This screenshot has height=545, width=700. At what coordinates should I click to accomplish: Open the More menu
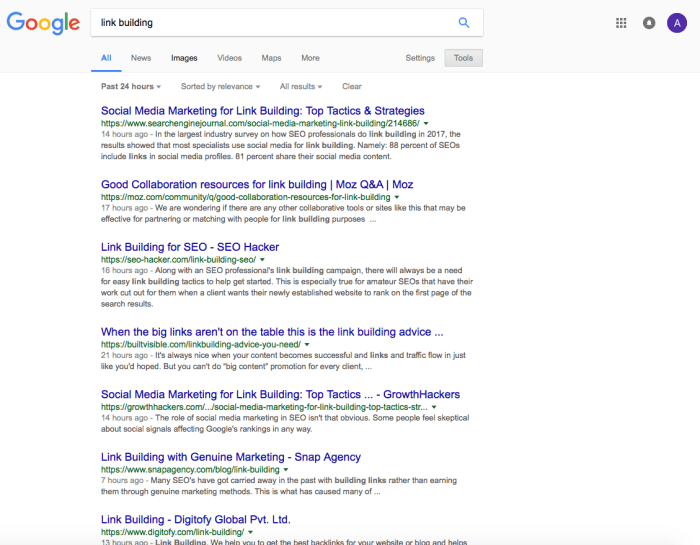coord(310,58)
